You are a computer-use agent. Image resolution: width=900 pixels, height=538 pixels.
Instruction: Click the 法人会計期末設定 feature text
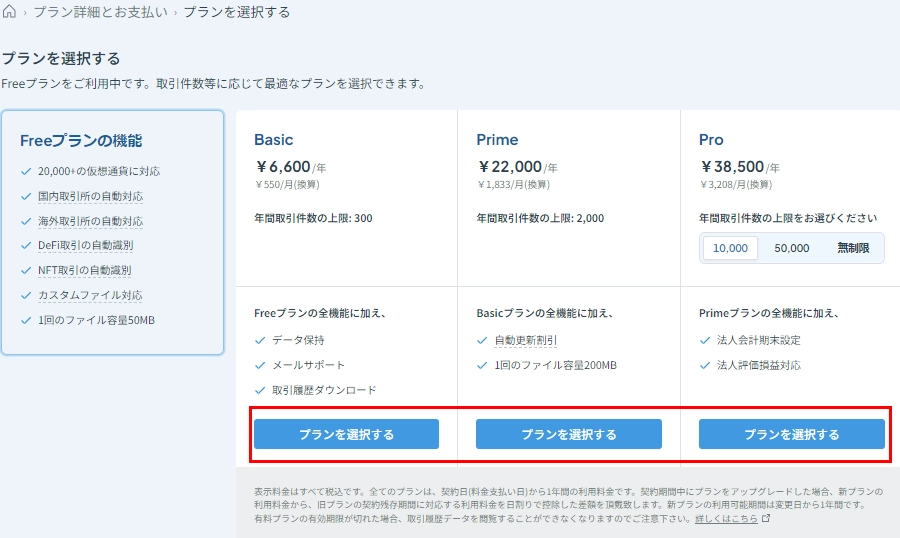tap(758, 340)
